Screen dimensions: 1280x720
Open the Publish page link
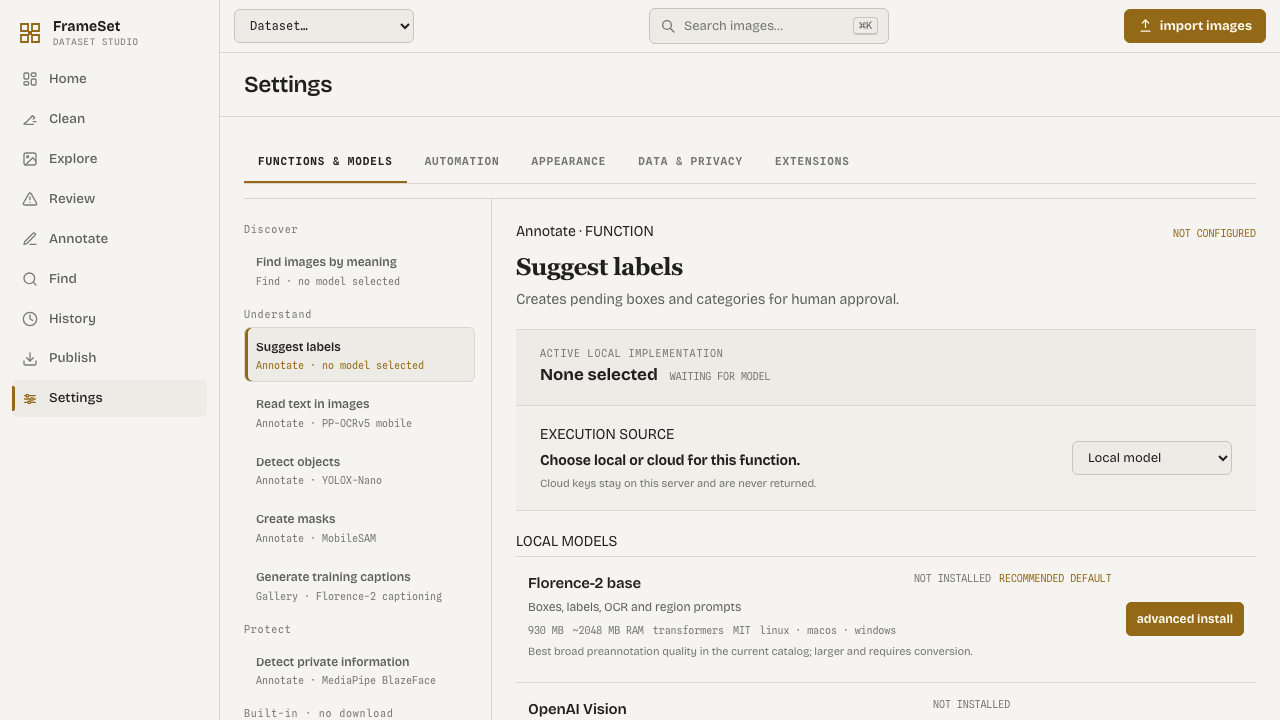tap(109, 358)
